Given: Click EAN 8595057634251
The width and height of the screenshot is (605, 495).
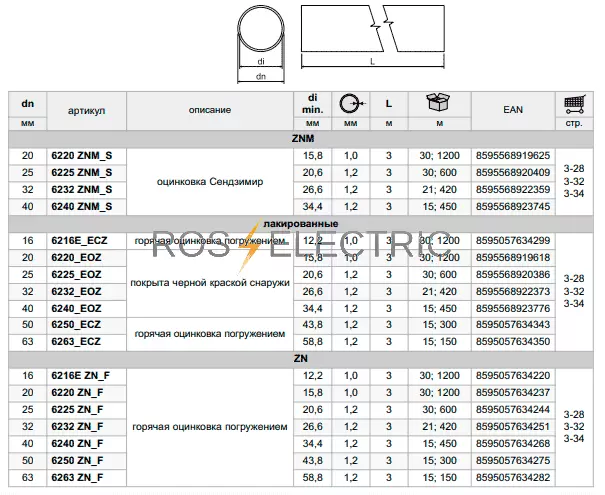Looking at the screenshot, I should 513,426.
